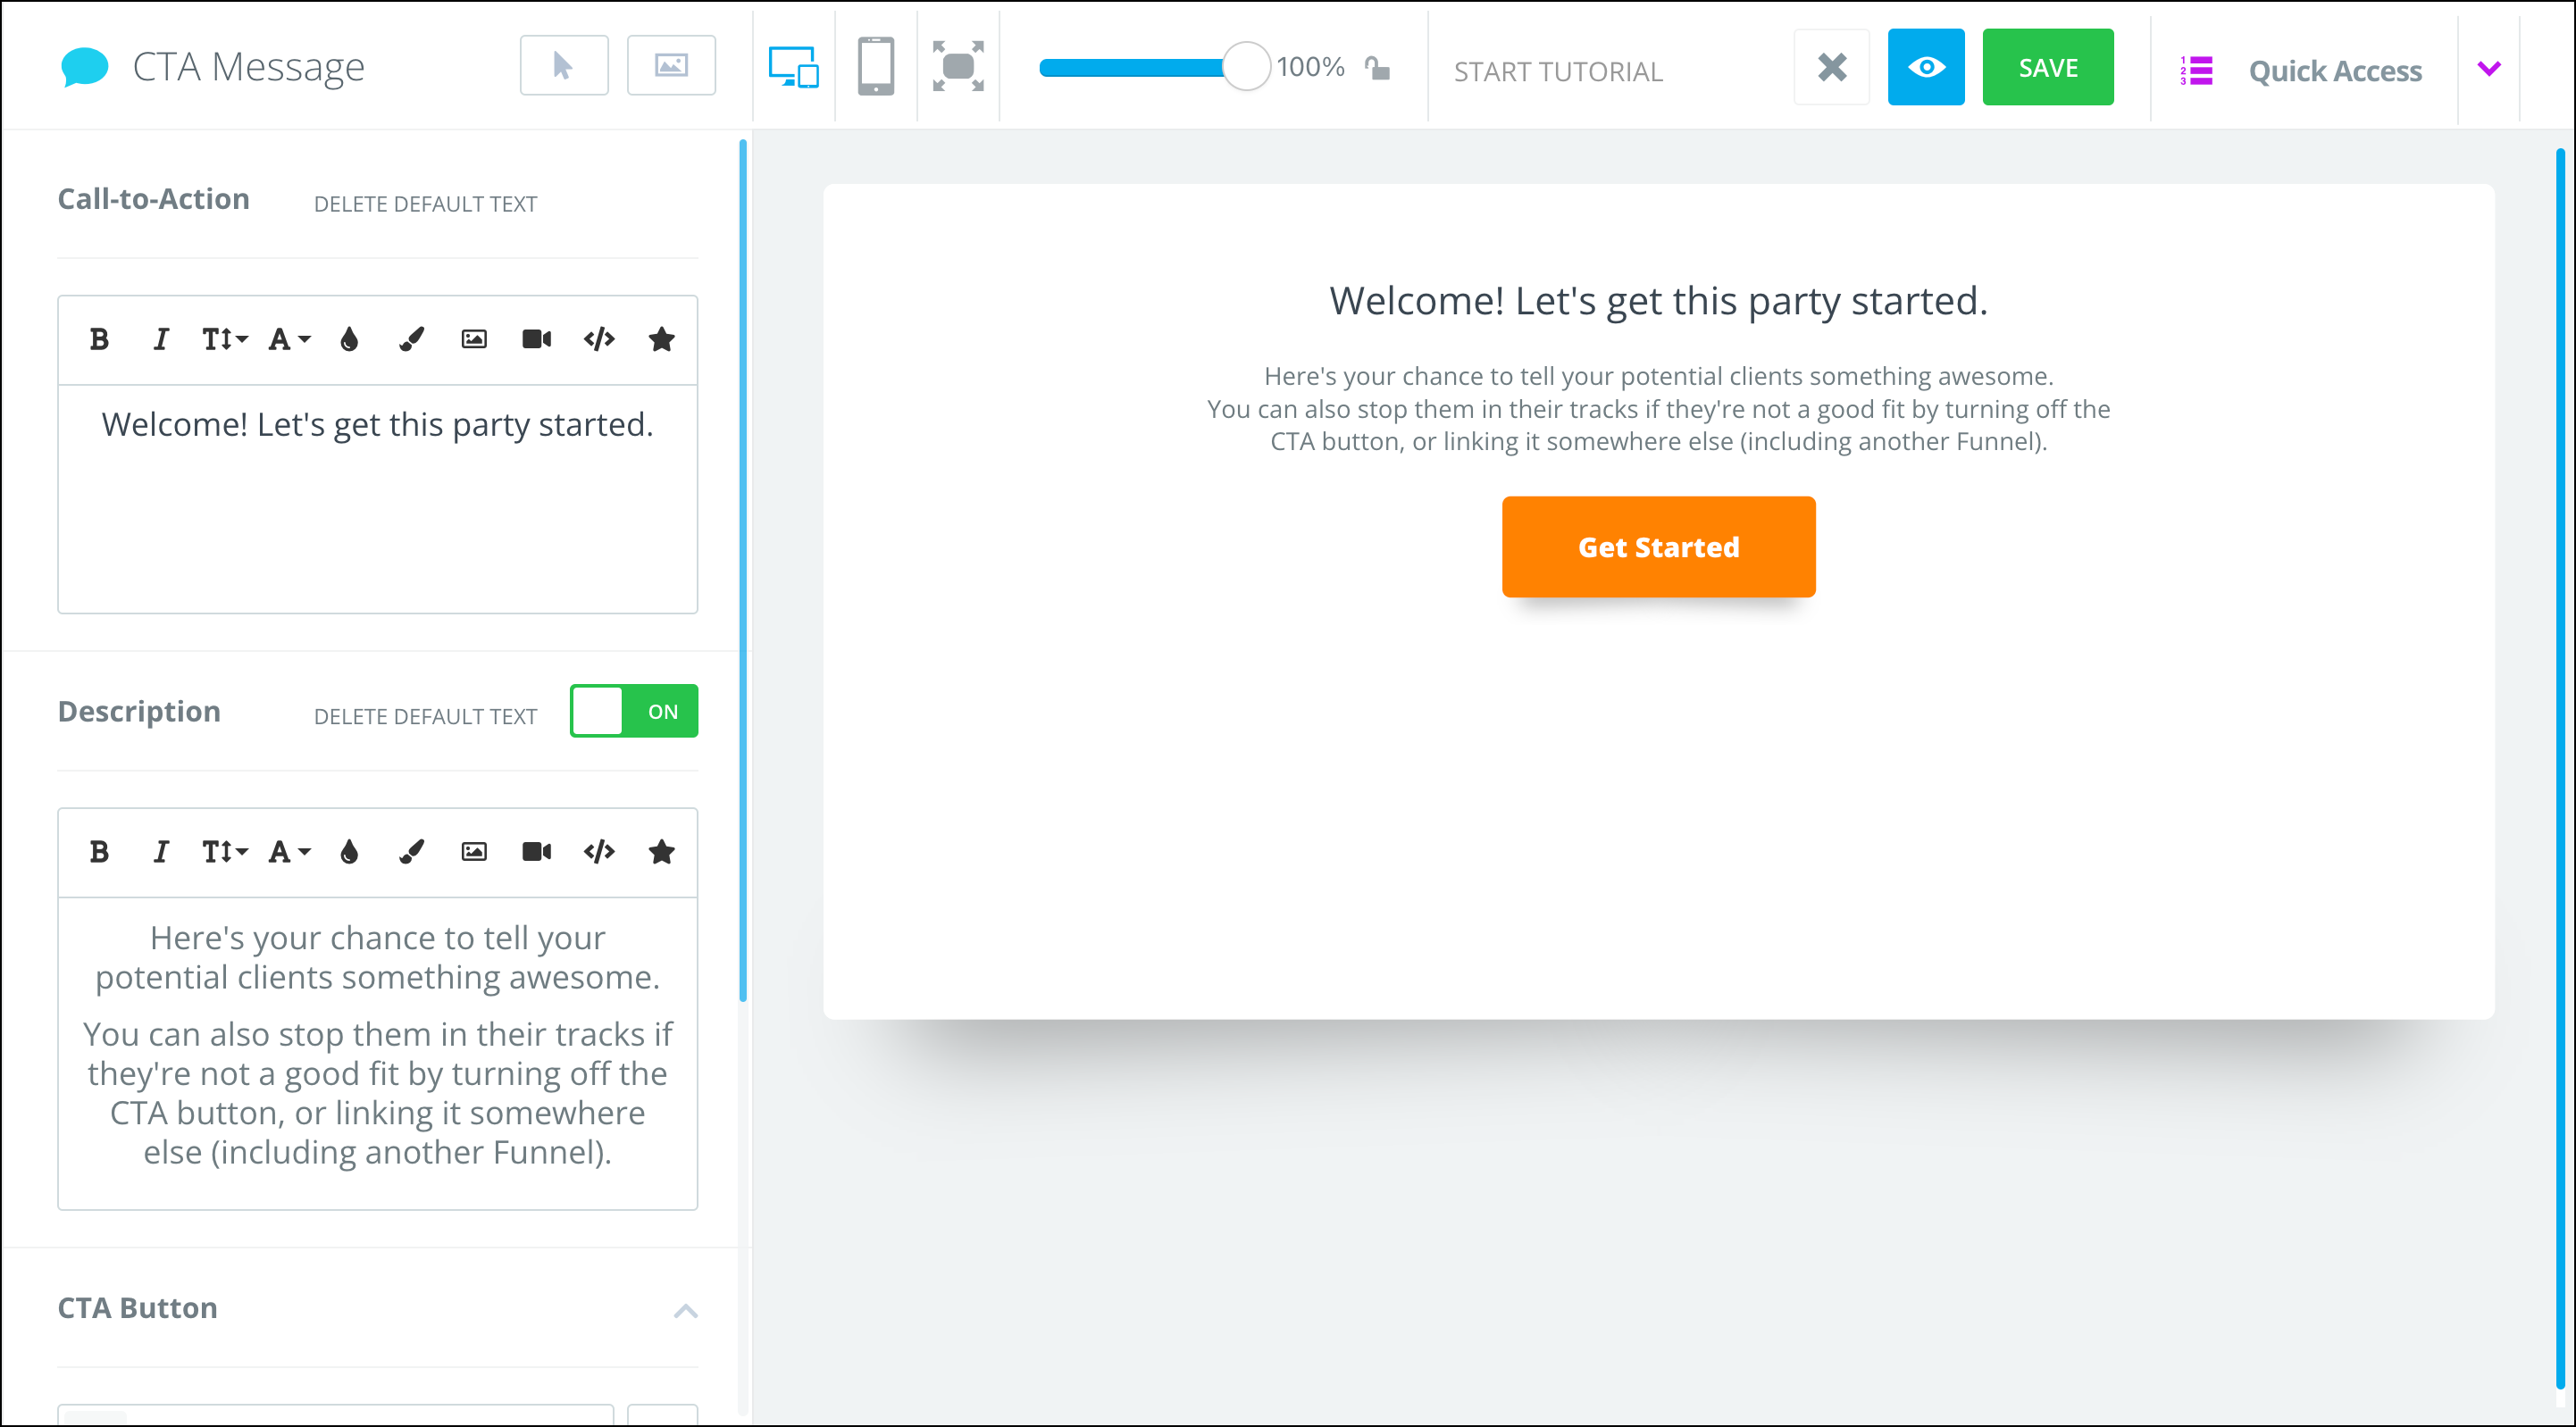Switch to desktop preview mode
2576x1427 pixels.
[794, 67]
